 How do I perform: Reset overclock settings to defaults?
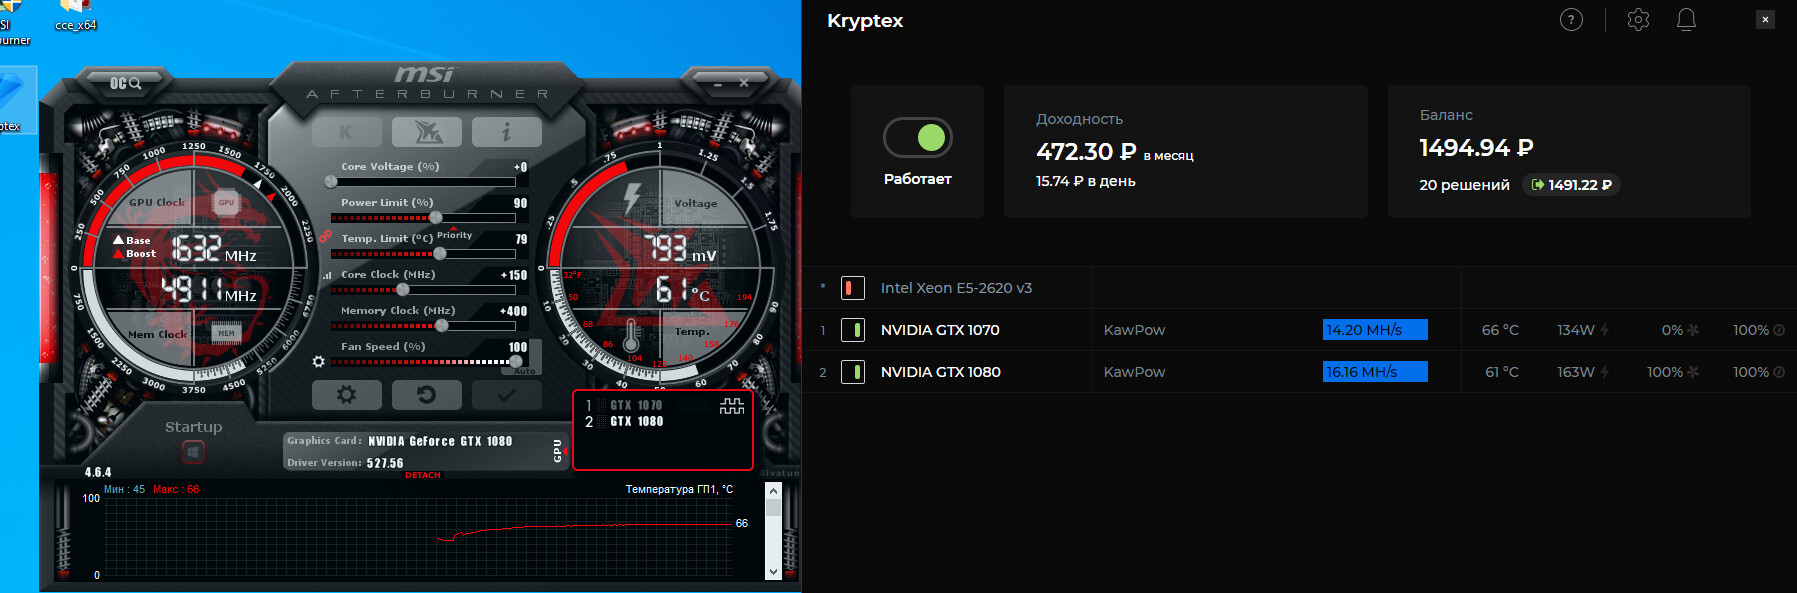(427, 395)
